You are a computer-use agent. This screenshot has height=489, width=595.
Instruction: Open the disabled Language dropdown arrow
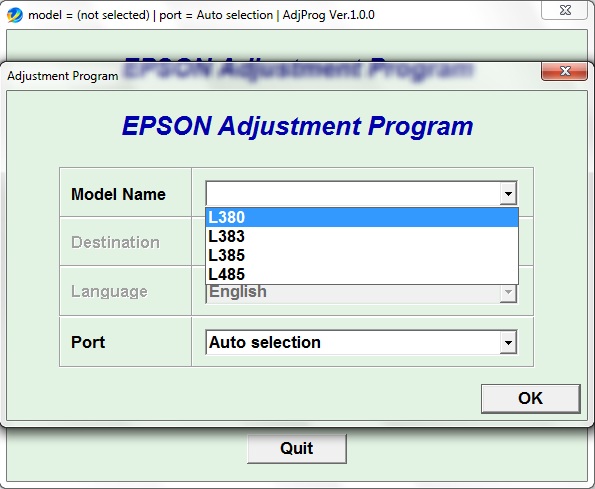click(508, 292)
